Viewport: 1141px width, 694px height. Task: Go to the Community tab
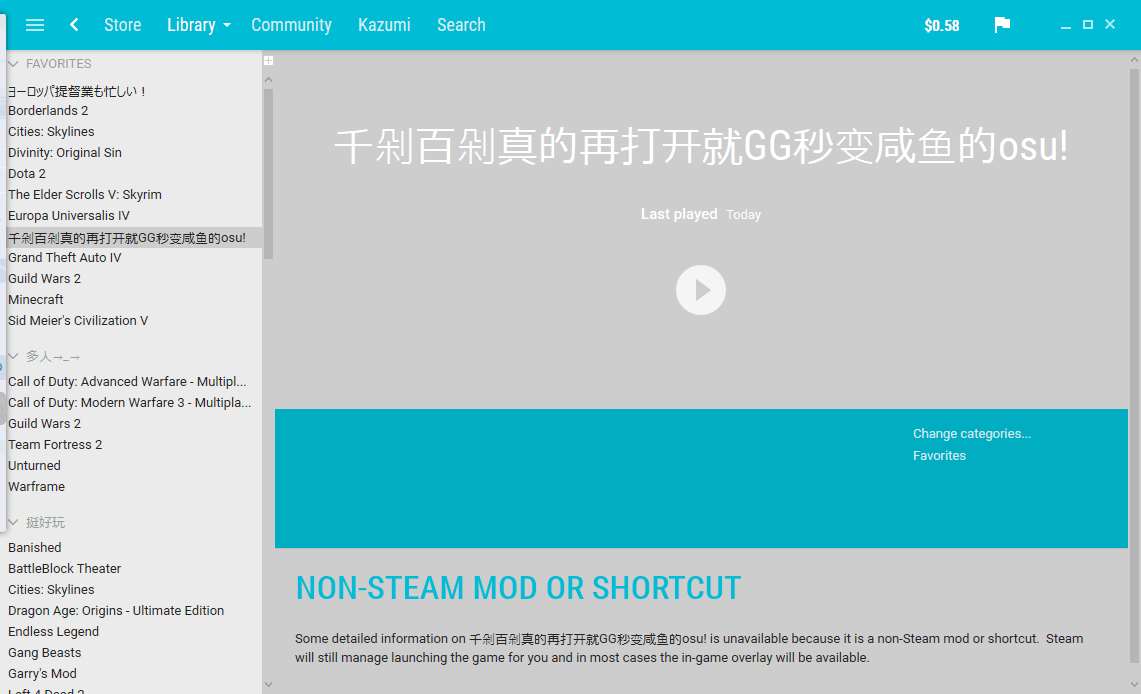click(x=291, y=25)
